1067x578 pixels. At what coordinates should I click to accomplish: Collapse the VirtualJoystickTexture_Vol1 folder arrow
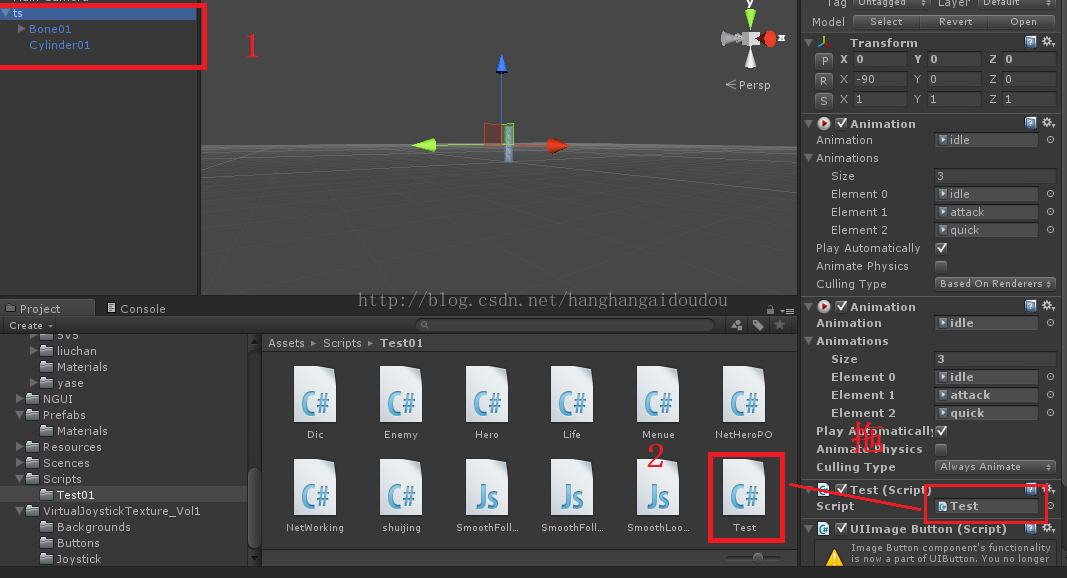click(x=20, y=510)
